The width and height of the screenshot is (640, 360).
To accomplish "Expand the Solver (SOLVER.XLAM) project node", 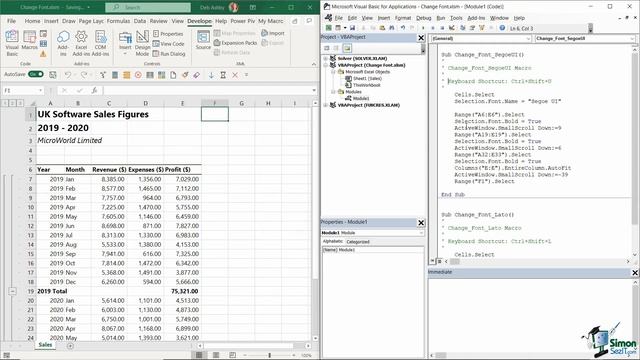I will 326,58.
